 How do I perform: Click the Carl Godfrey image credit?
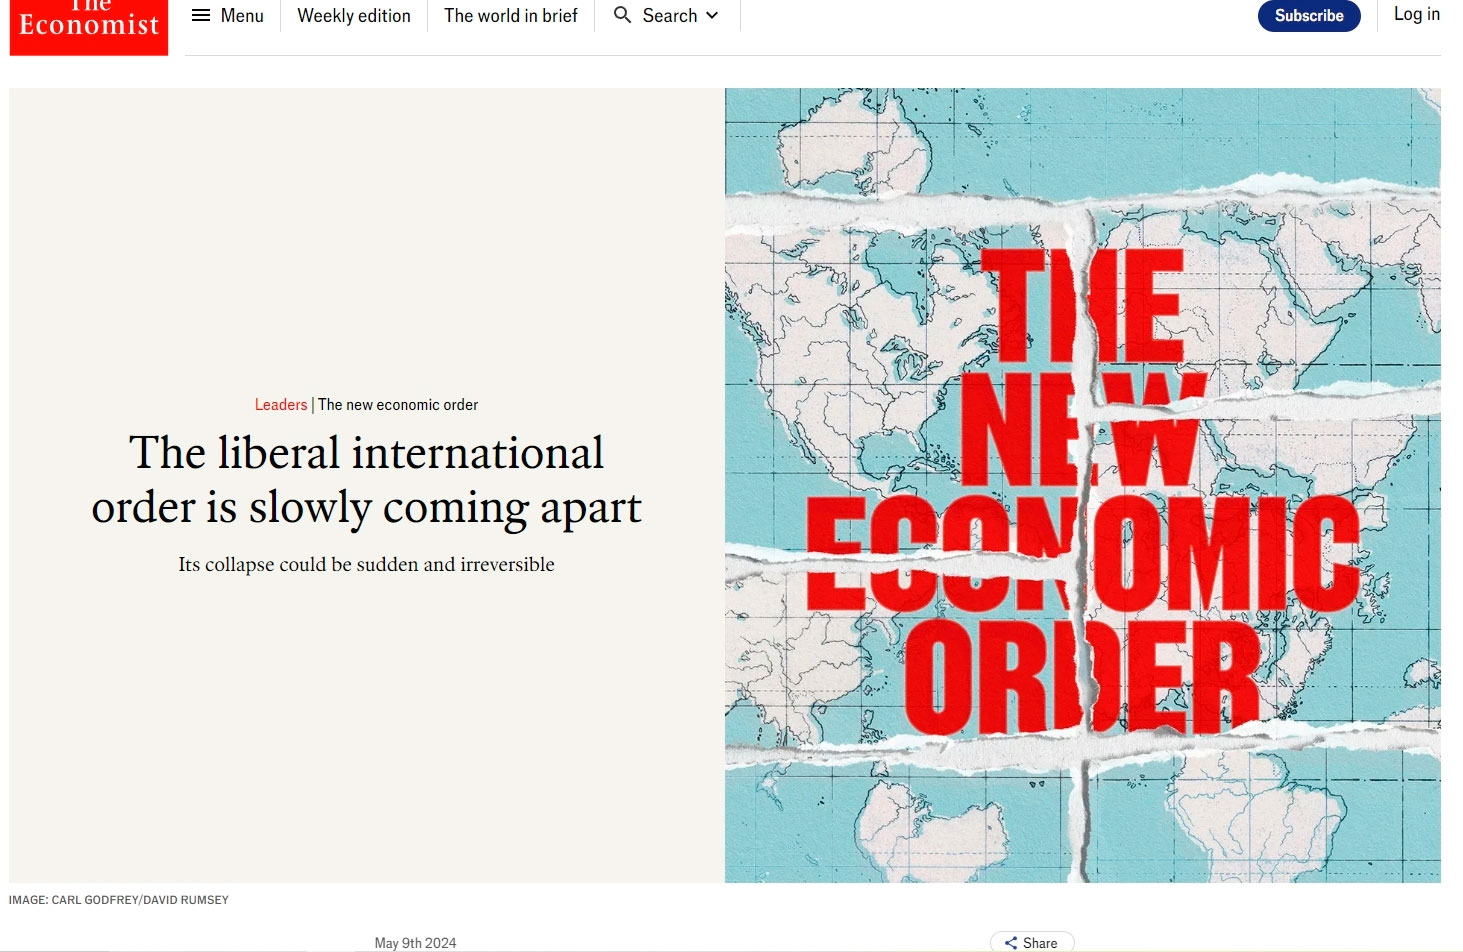(x=119, y=900)
